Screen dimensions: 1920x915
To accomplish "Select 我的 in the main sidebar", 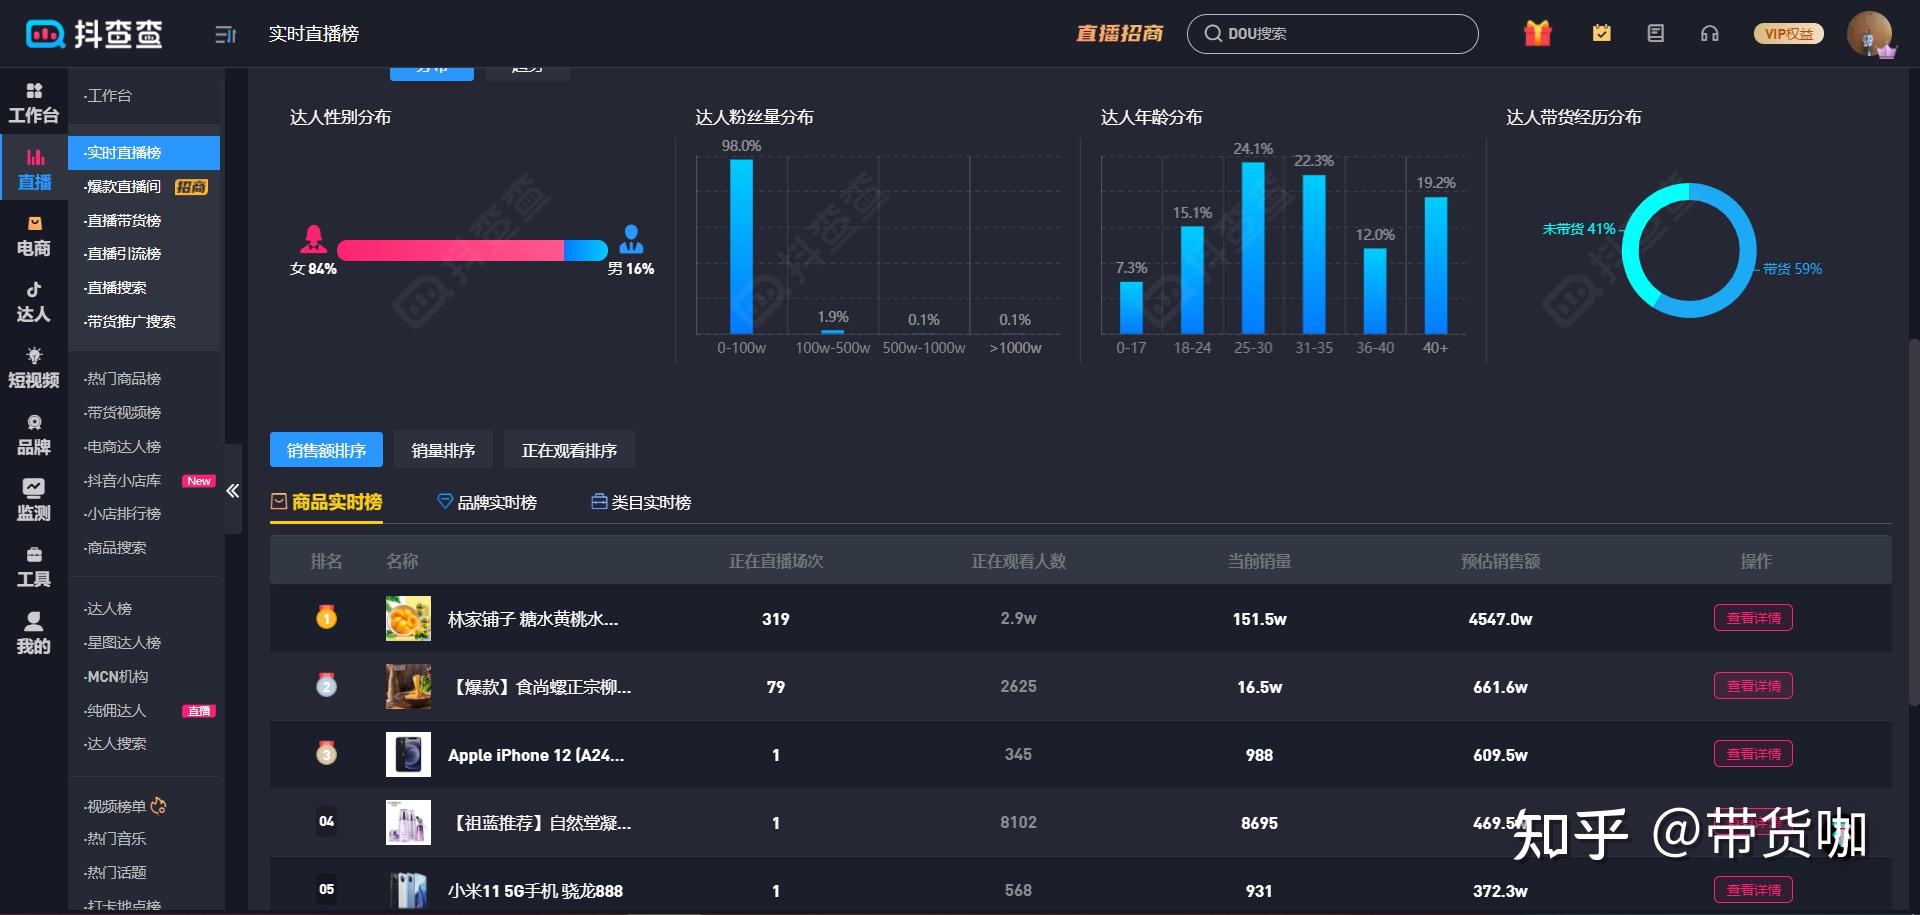I will 34,633.
